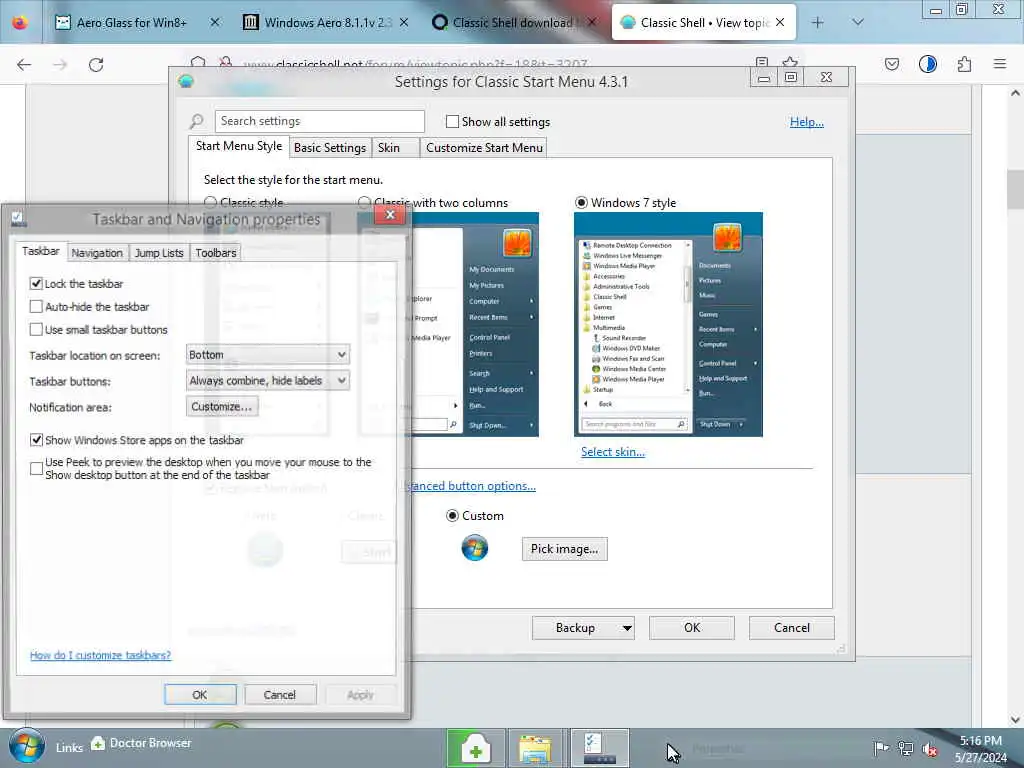
Task: Open green plus app on taskbar
Action: coord(475,748)
